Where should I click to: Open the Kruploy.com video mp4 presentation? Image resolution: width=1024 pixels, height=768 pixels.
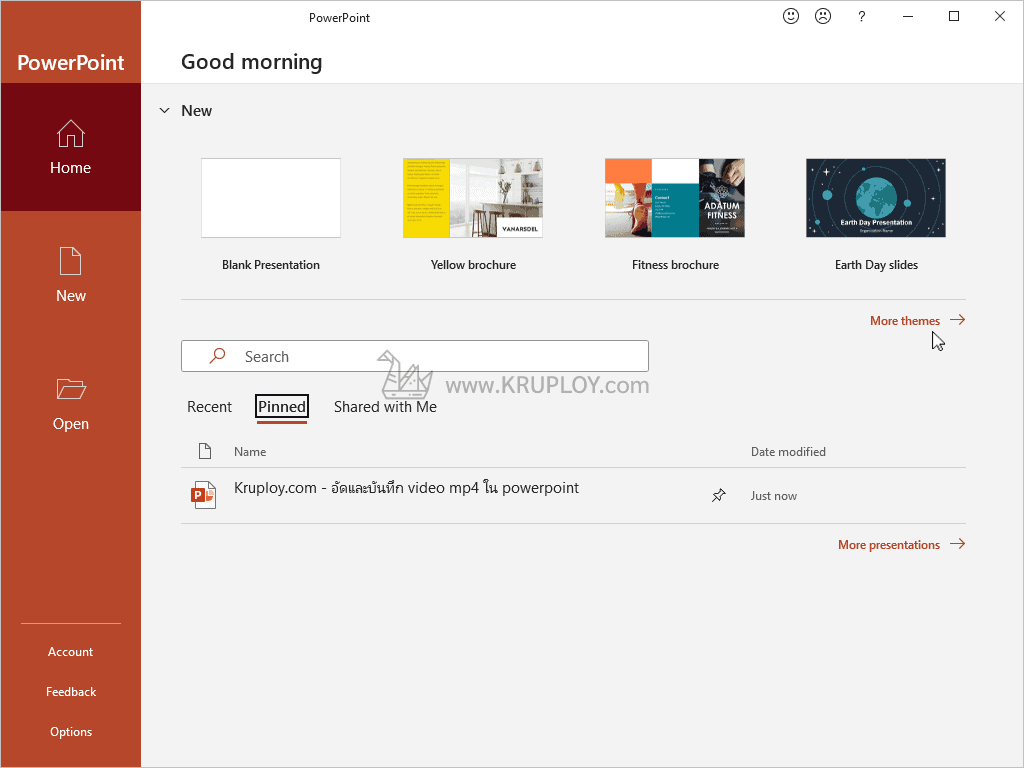pos(406,488)
